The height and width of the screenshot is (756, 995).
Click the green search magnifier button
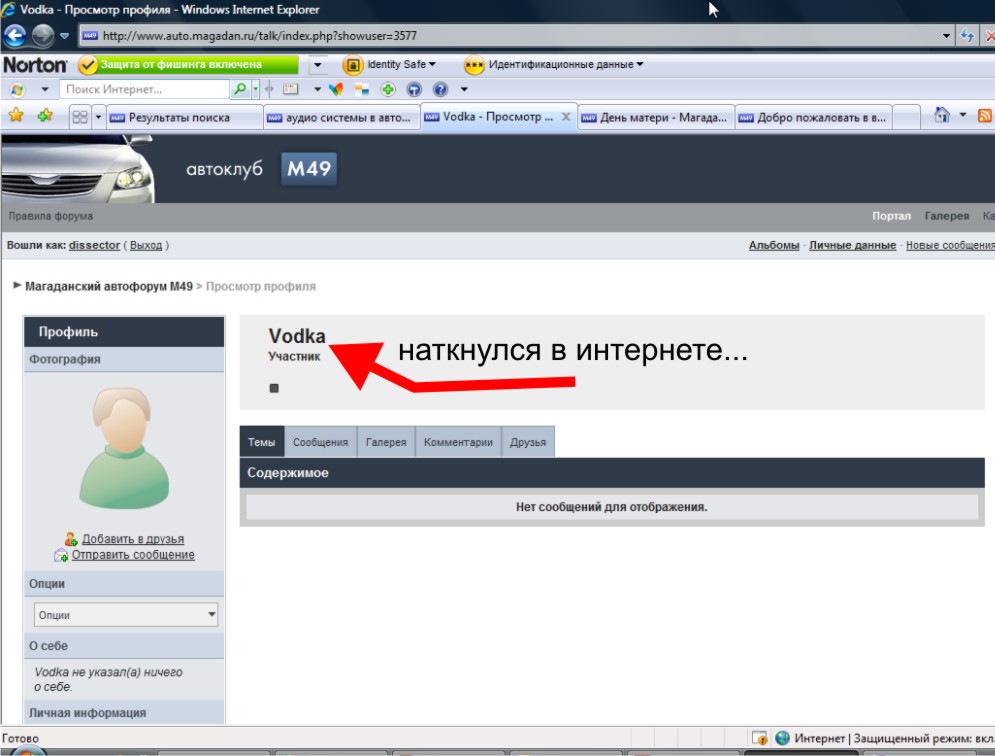click(x=240, y=90)
